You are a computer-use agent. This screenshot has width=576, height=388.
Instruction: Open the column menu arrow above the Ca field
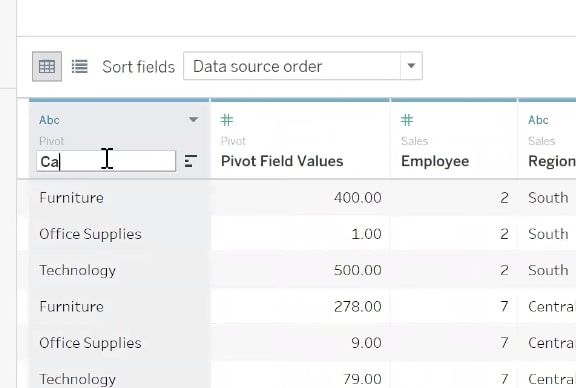pos(193,119)
